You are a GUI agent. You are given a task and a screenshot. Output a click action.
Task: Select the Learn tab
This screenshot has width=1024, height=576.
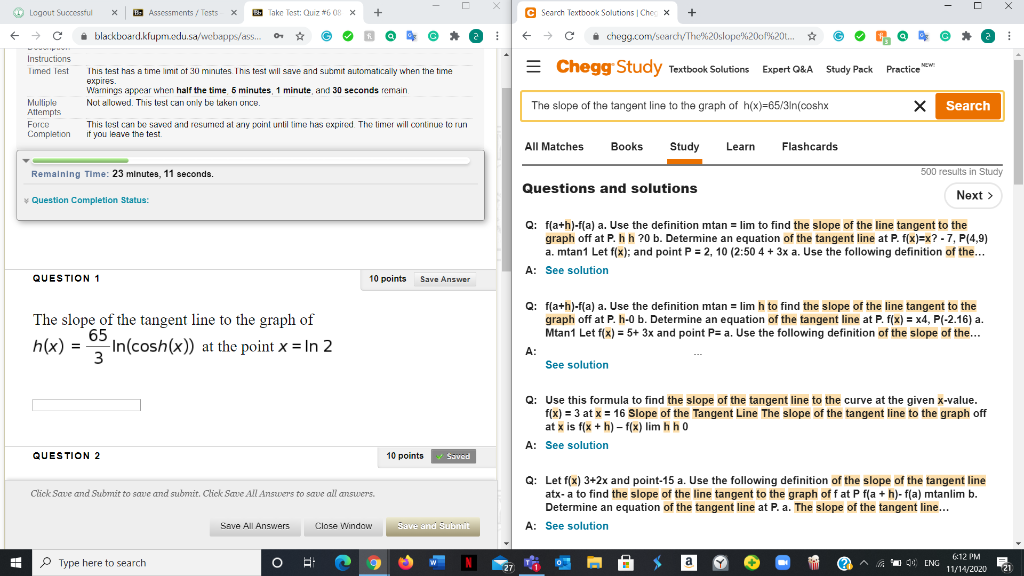(740, 147)
